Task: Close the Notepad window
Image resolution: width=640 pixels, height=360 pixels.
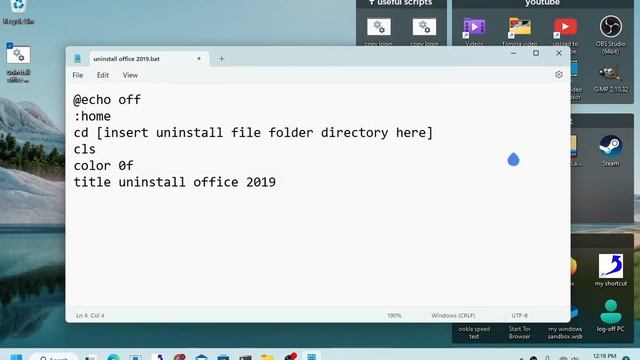Action: (x=559, y=53)
